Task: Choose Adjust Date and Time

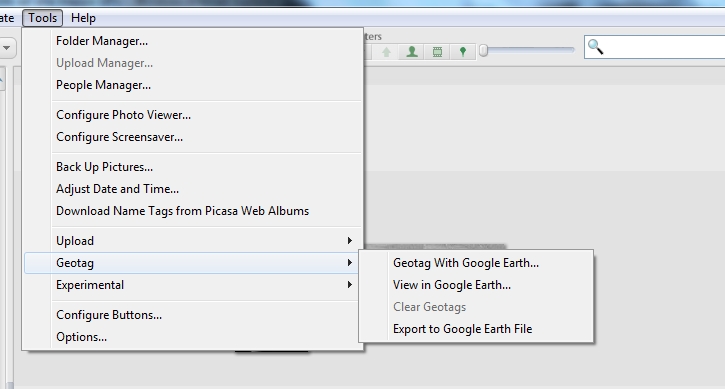Action: 193,189
